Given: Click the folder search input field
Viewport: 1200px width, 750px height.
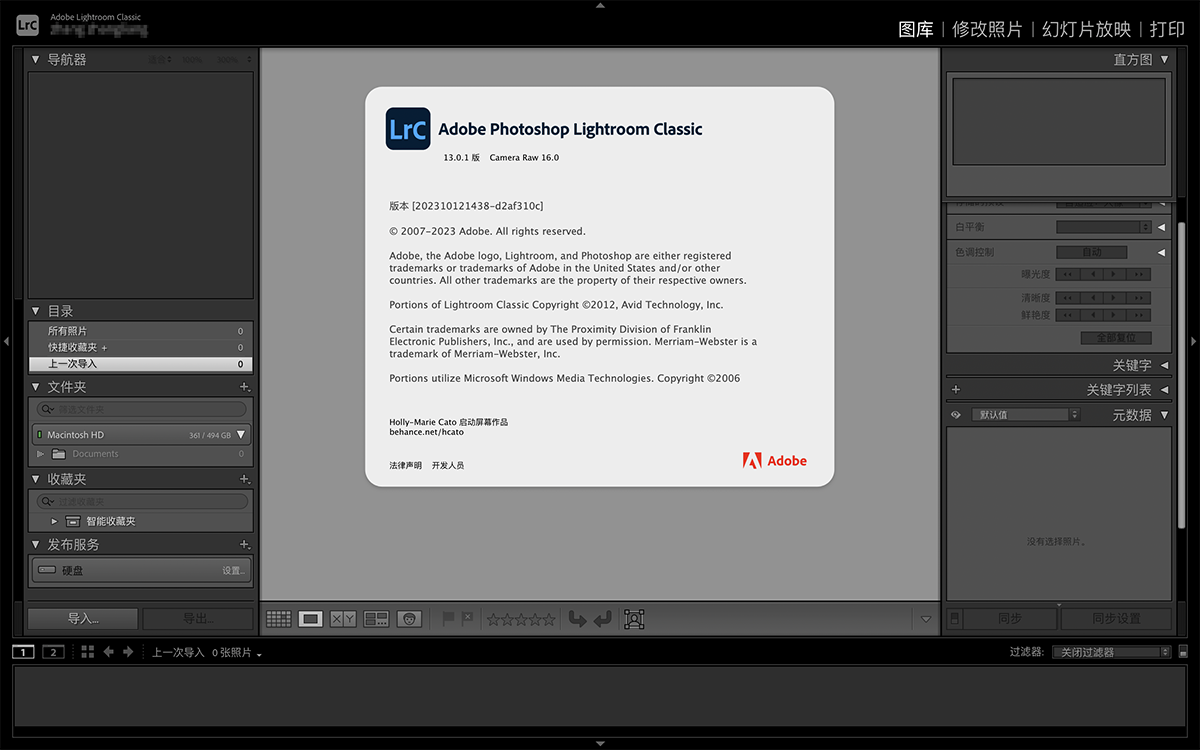Looking at the screenshot, I should coord(141,409).
